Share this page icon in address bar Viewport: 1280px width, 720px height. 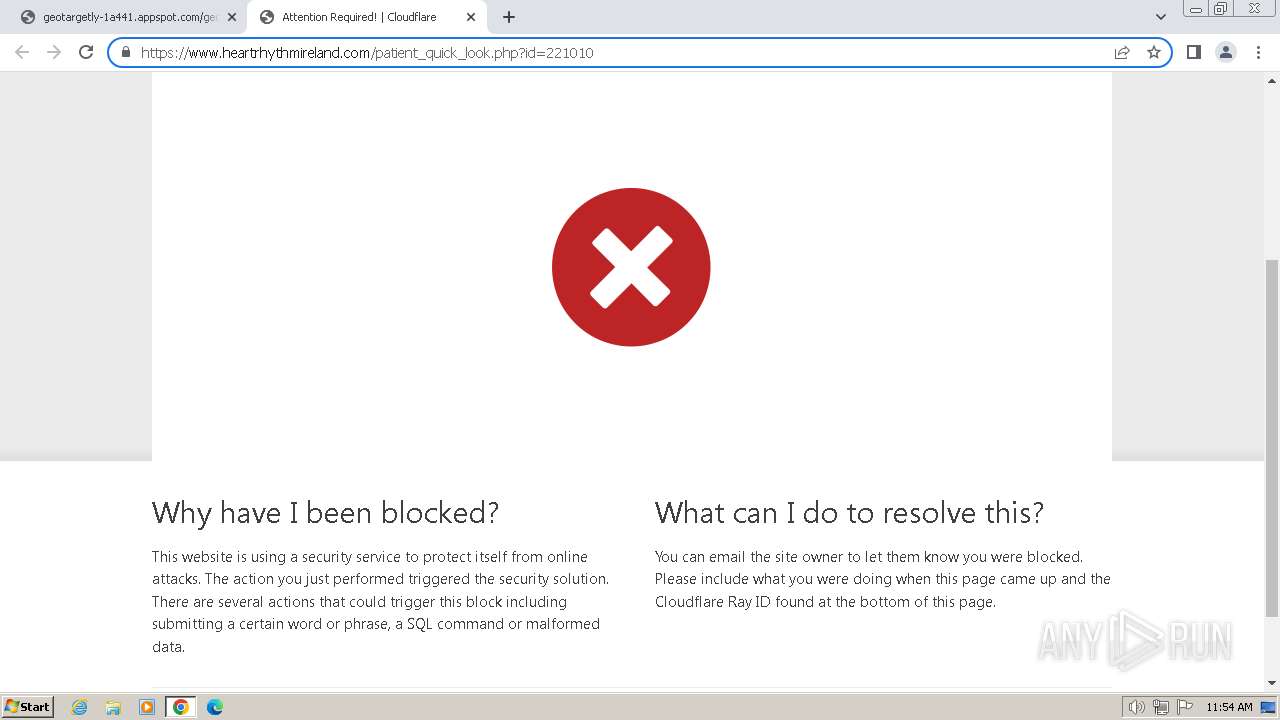[x=1122, y=52]
